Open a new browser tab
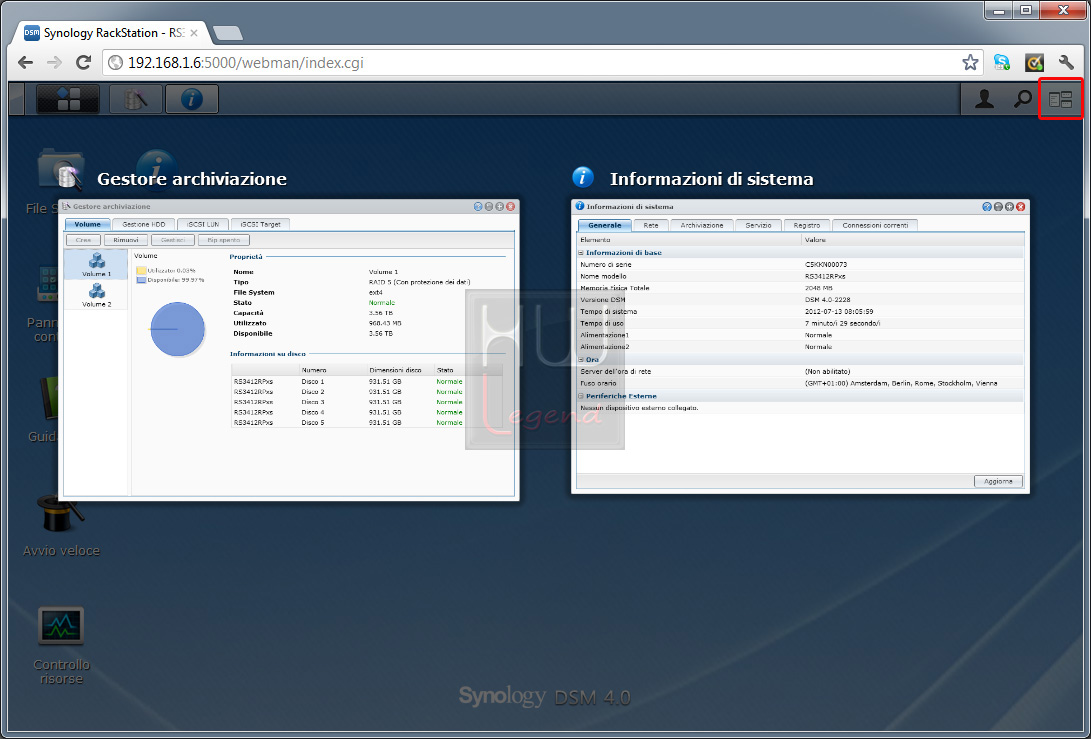The image size is (1091, 739). tap(228, 33)
